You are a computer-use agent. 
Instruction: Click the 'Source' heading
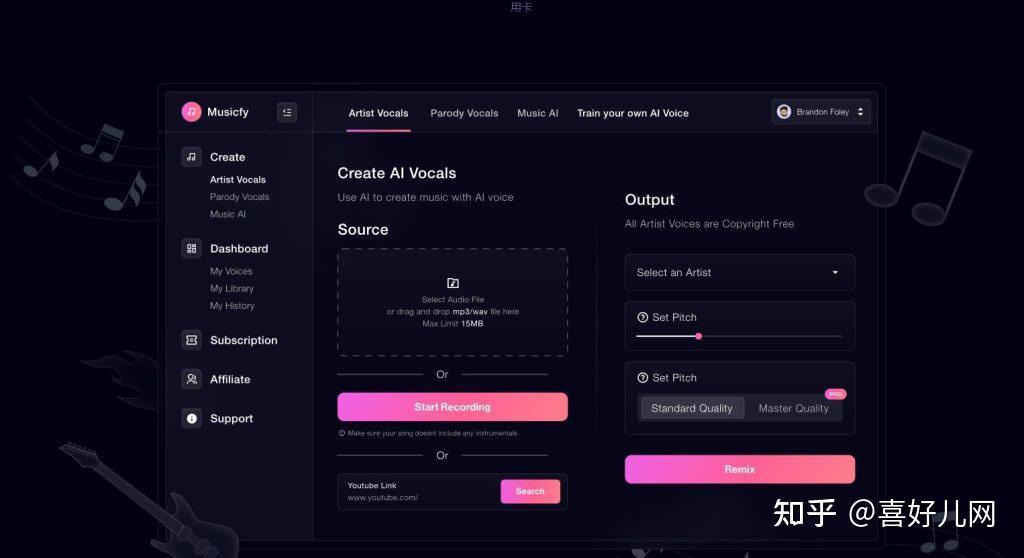click(362, 230)
